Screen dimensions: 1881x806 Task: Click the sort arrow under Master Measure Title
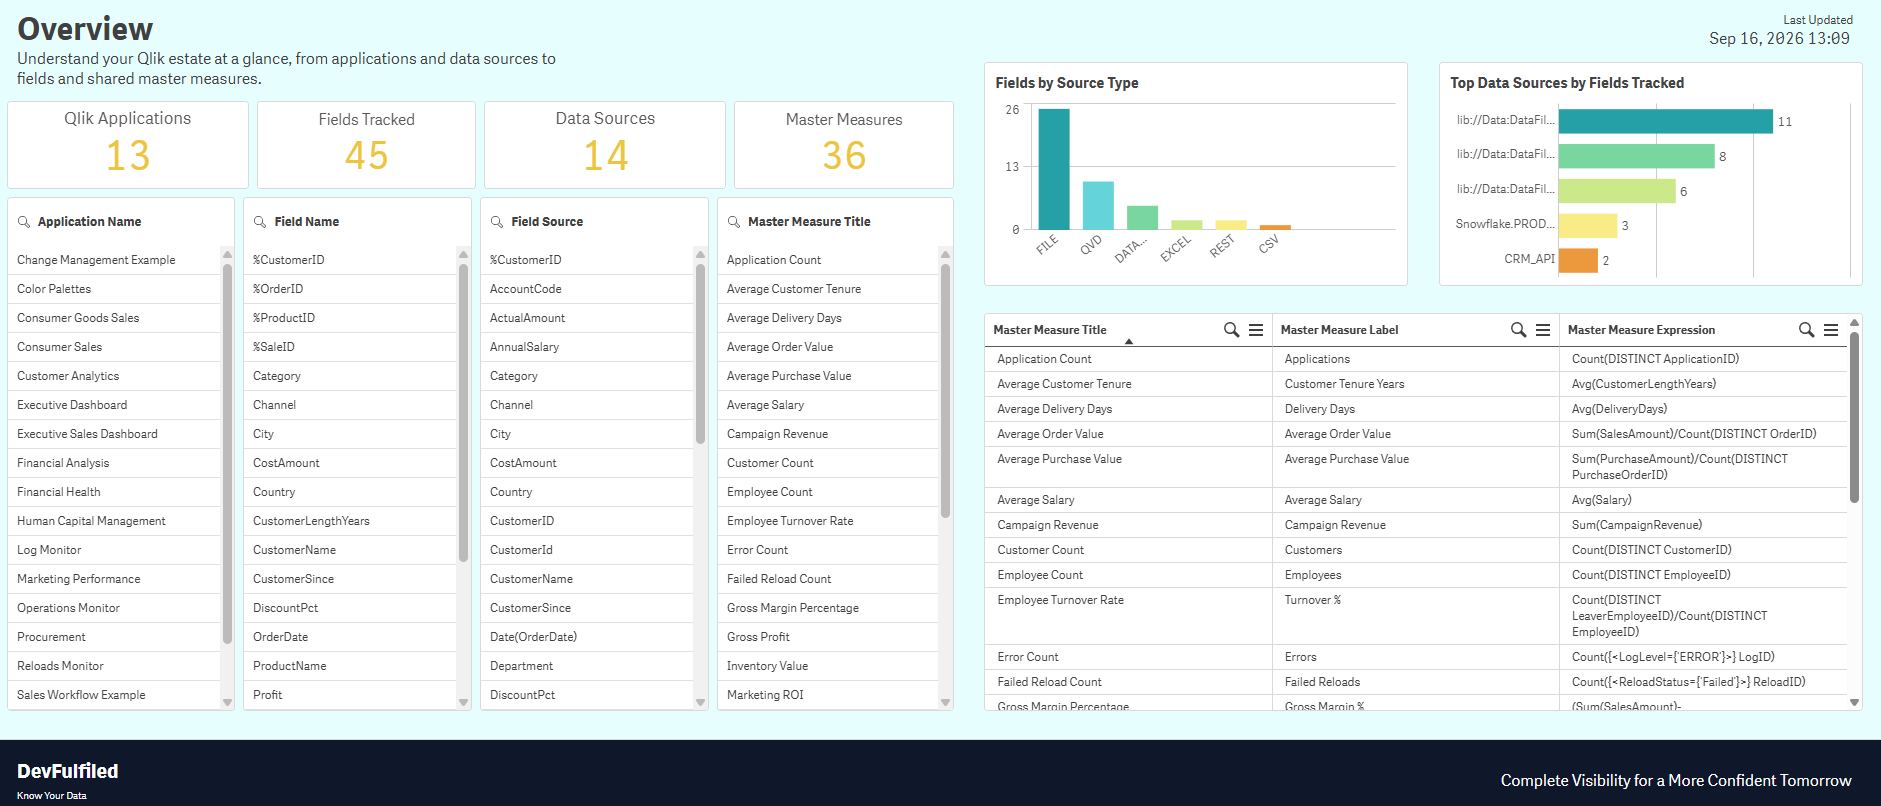point(1129,342)
